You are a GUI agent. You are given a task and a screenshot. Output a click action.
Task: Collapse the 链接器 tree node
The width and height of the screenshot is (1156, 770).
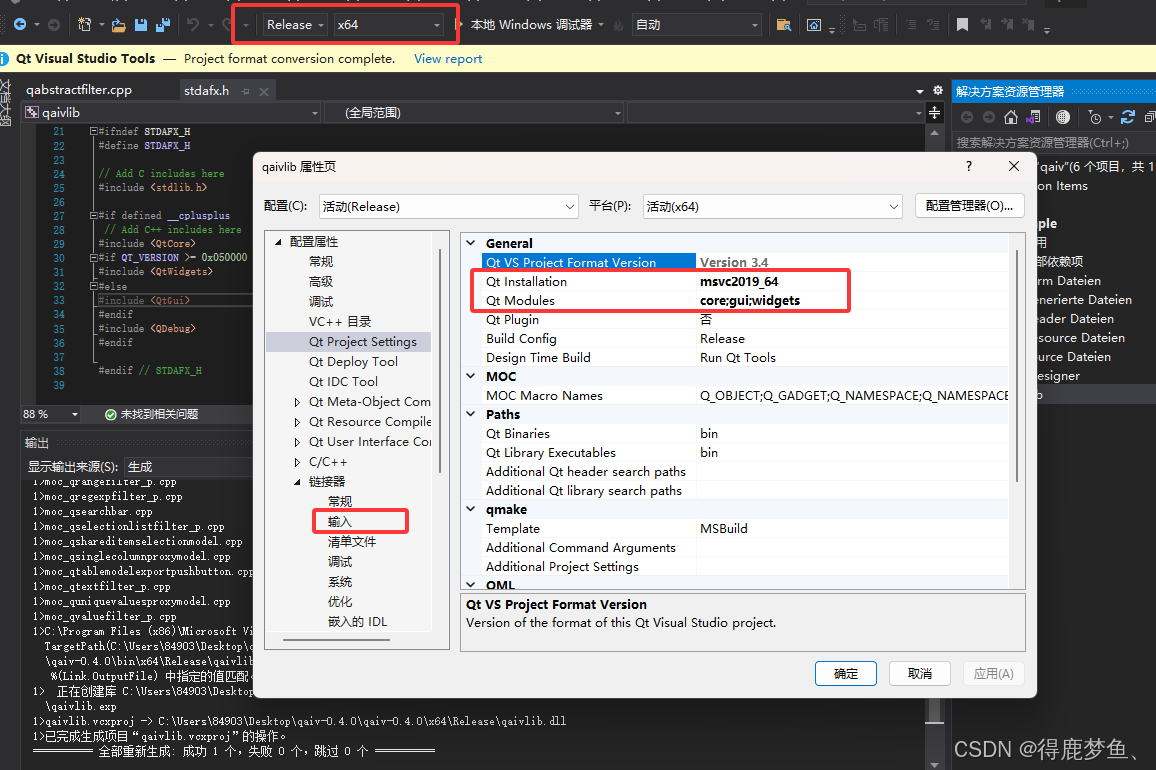pyautogui.click(x=297, y=482)
